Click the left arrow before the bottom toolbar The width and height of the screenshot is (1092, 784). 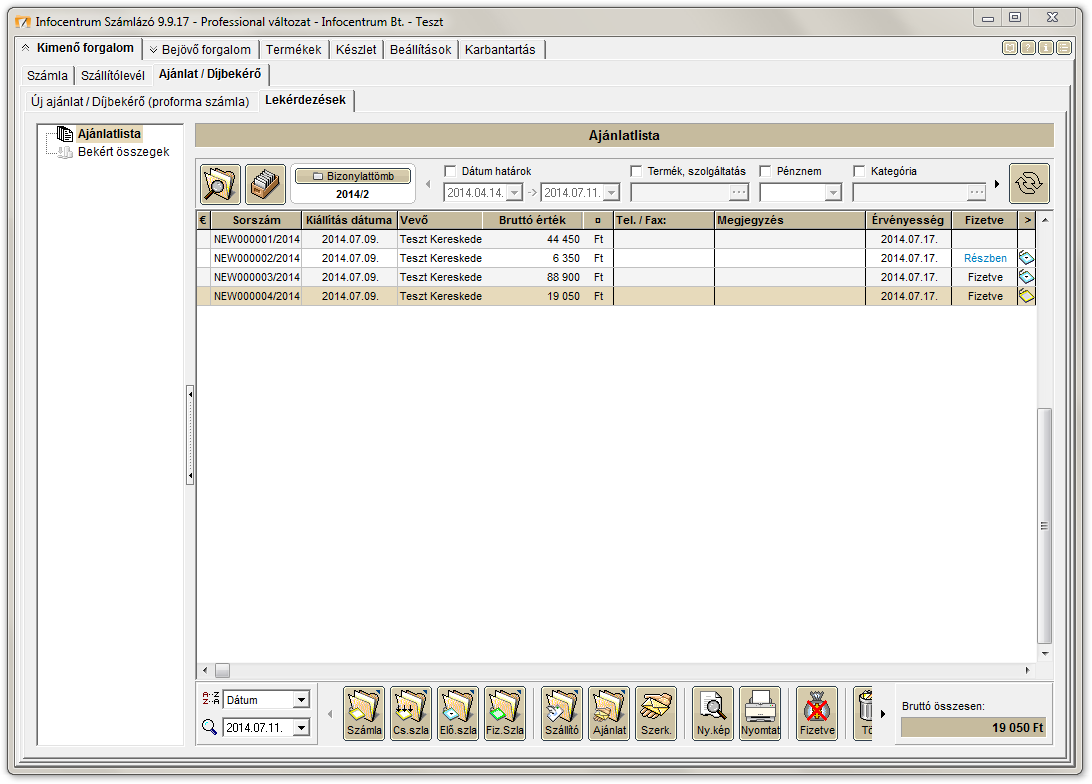330,714
